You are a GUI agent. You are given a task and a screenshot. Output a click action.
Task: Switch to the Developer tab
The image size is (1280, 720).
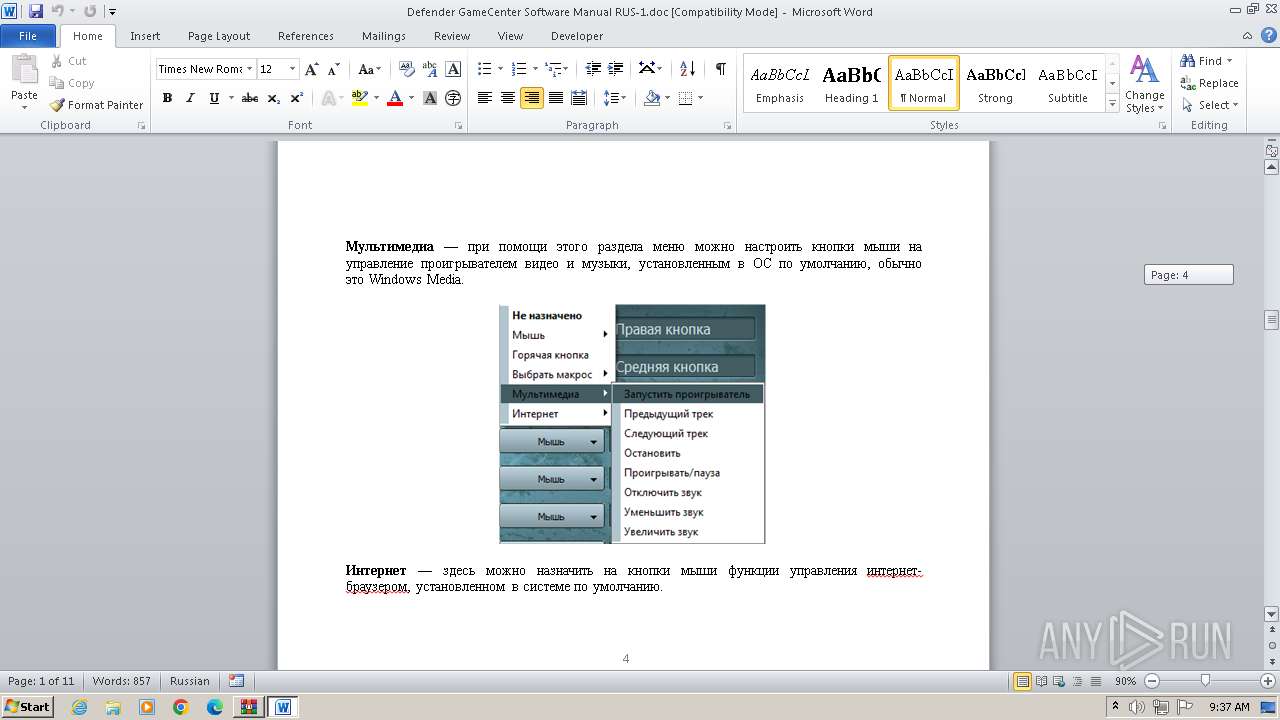pyautogui.click(x=577, y=36)
